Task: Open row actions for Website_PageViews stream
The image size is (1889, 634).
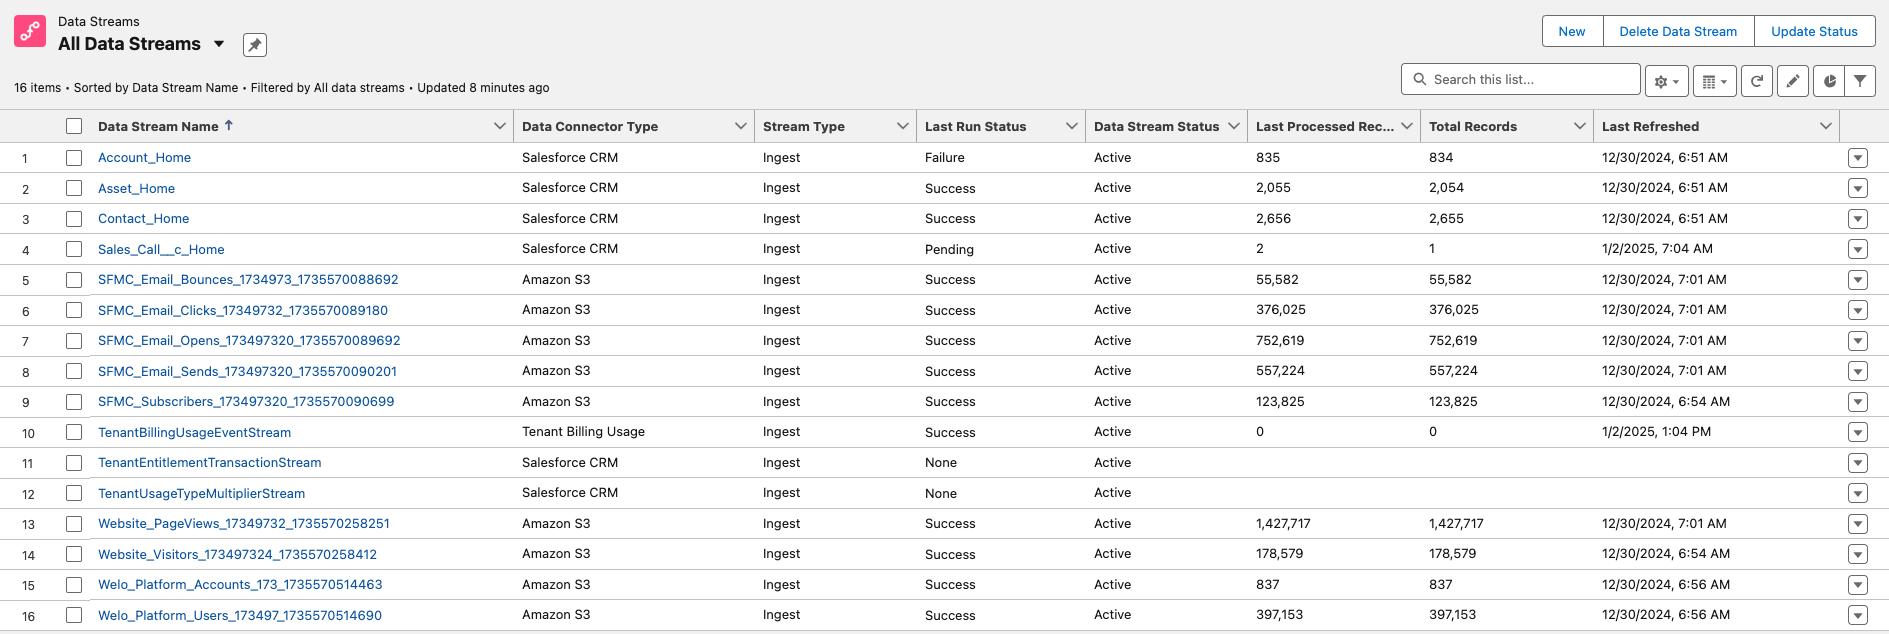Action: pyautogui.click(x=1858, y=524)
